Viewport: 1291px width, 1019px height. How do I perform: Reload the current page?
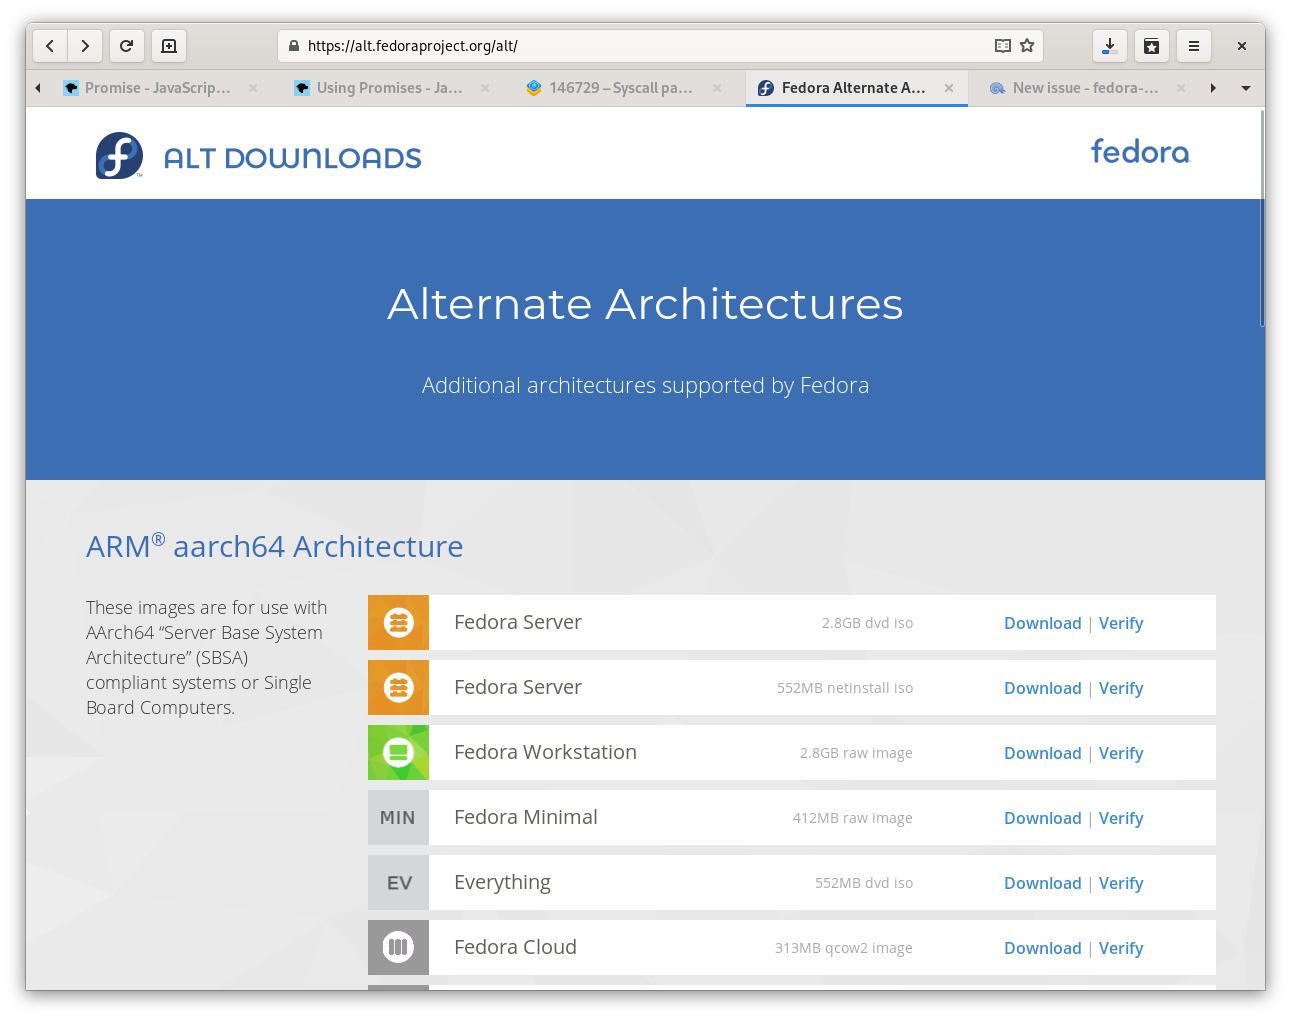pyautogui.click(x=127, y=46)
